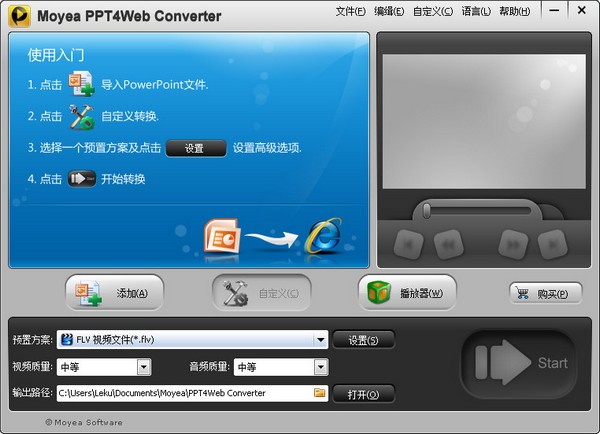Click the rewind playback control
The width and height of the screenshot is (600, 434).
pyautogui.click(x=448, y=245)
